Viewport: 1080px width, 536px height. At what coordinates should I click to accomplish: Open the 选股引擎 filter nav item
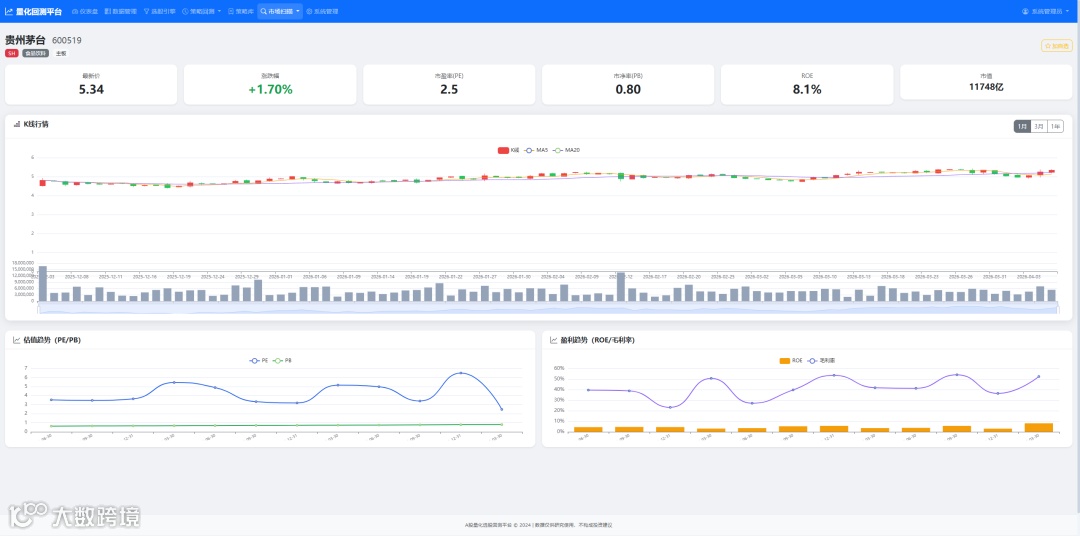[x=159, y=12]
